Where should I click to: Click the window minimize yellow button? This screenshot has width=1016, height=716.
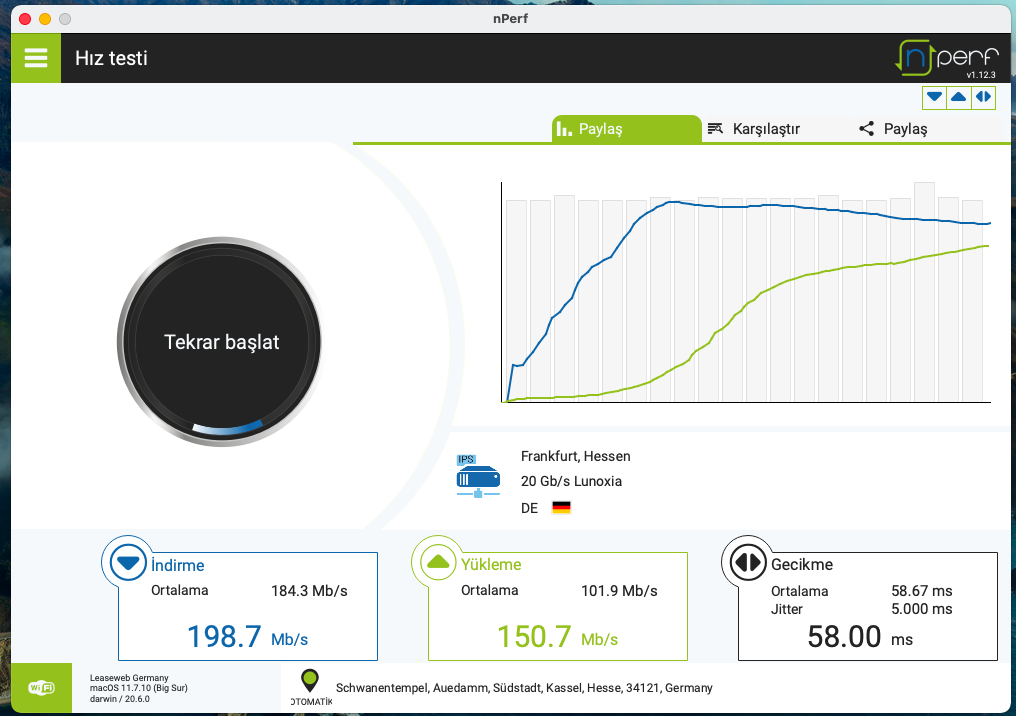point(45,19)
